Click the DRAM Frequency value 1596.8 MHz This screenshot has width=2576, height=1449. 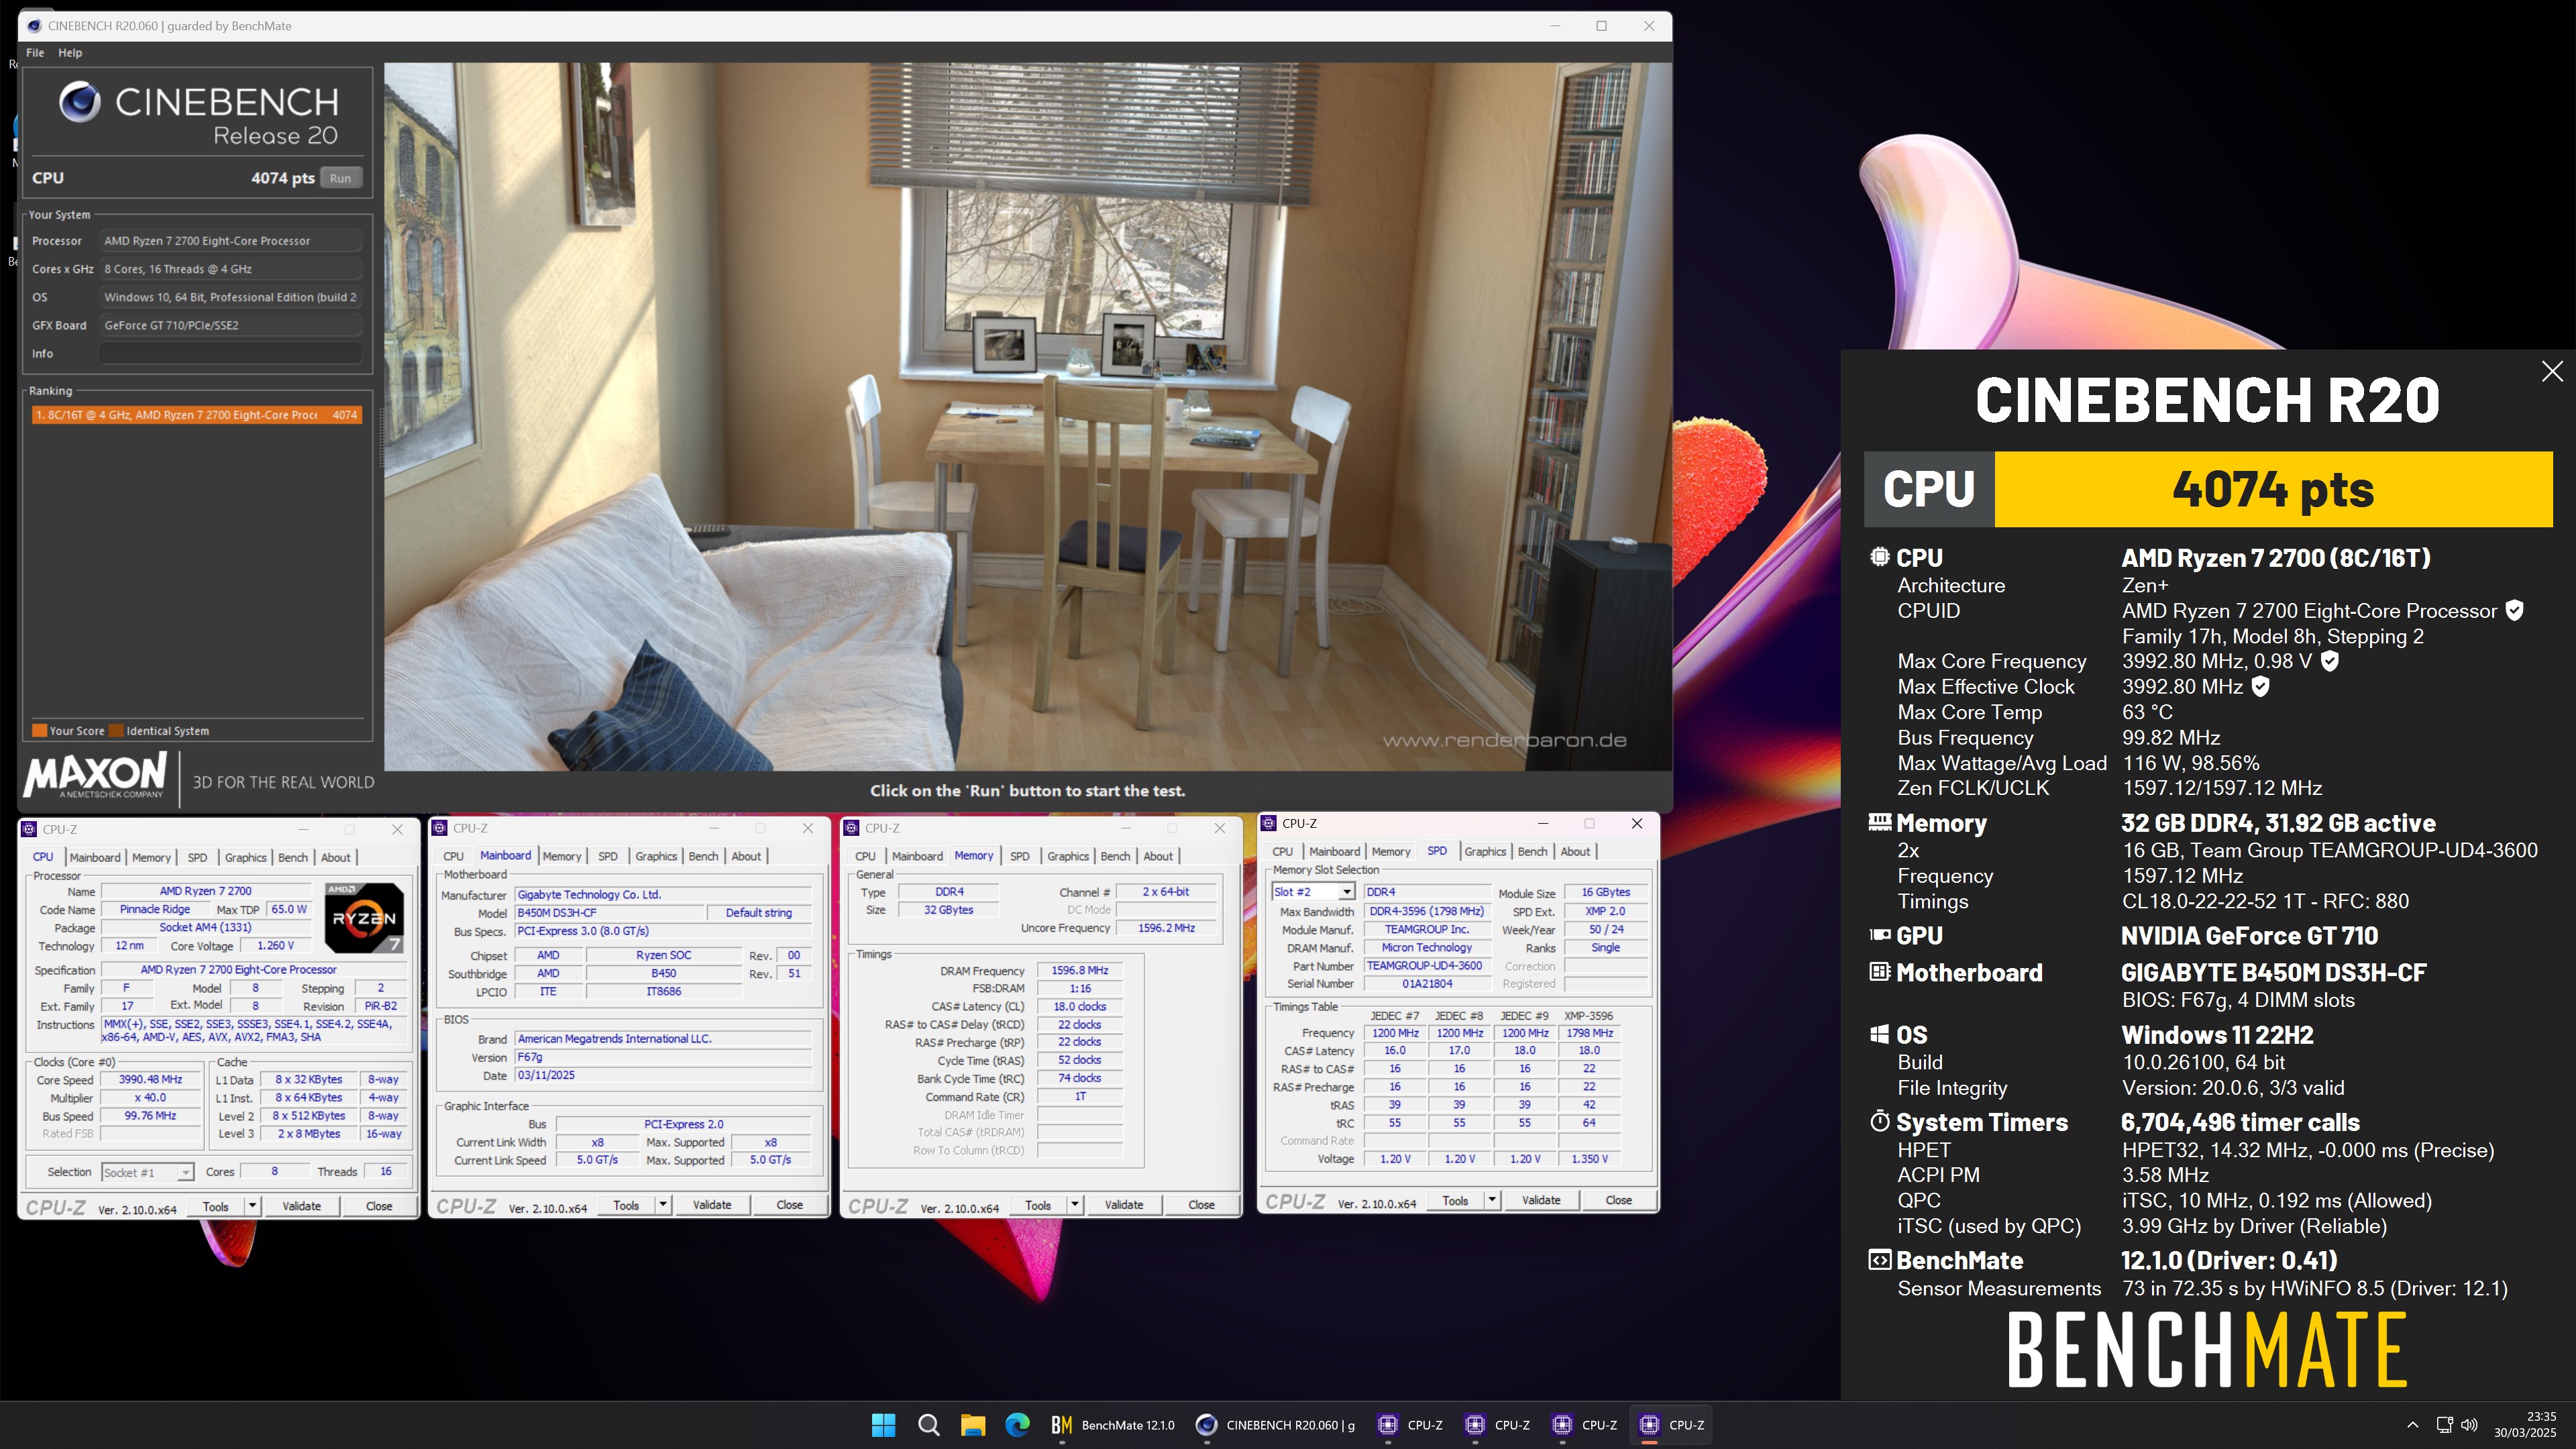coord(1079,970)
